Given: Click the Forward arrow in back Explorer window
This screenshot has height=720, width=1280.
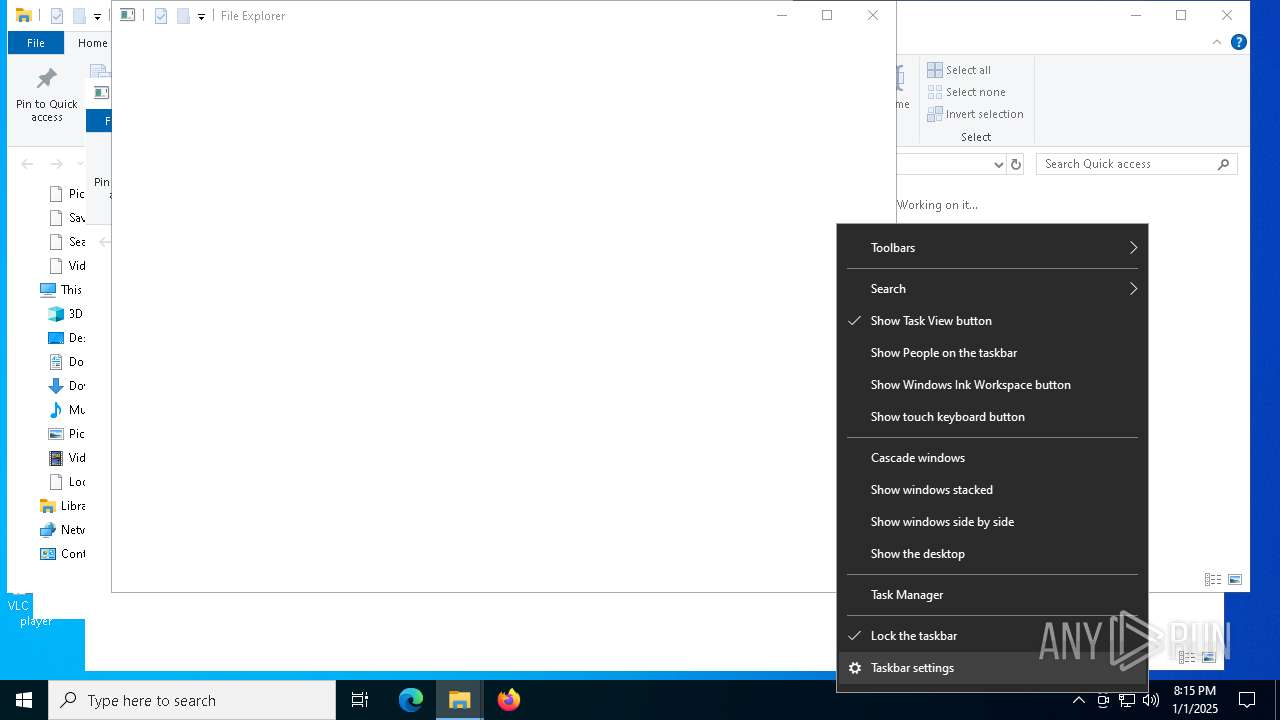Looking at the screenshot, I should click(x=57, y=164).
